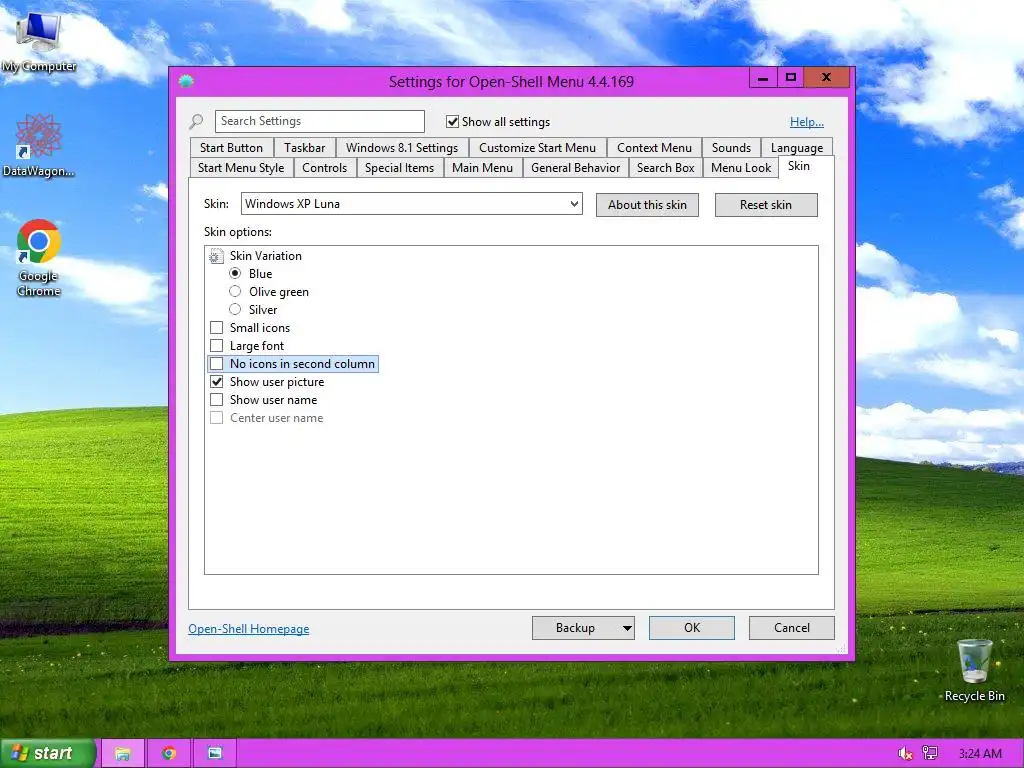Click the muted volume tray icon
This screenshot has height=768, width=1024.
(904, 754)
